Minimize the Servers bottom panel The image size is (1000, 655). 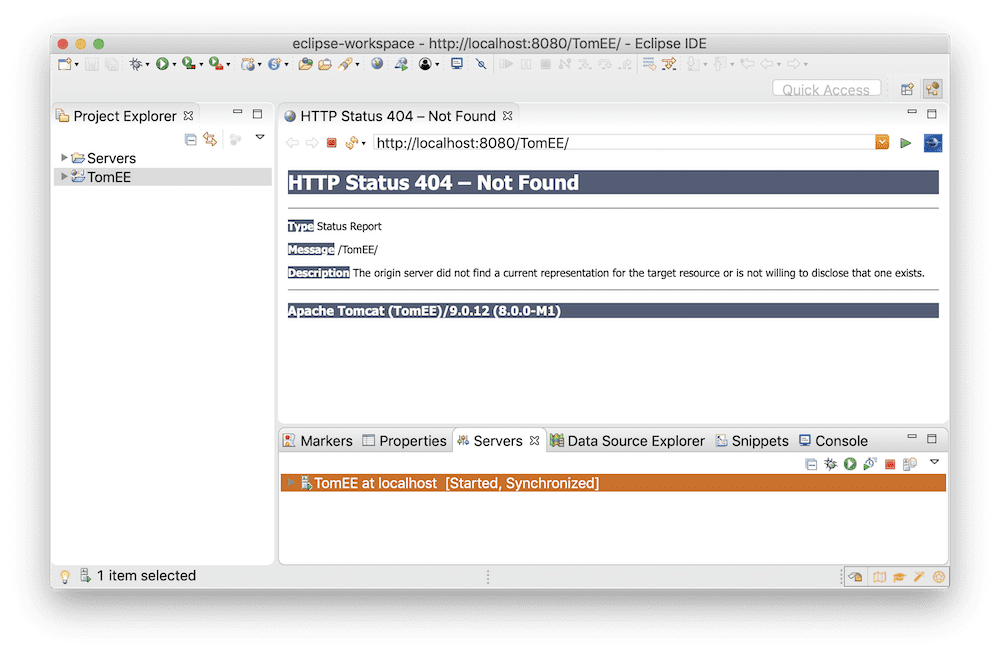tap(912, 437)
